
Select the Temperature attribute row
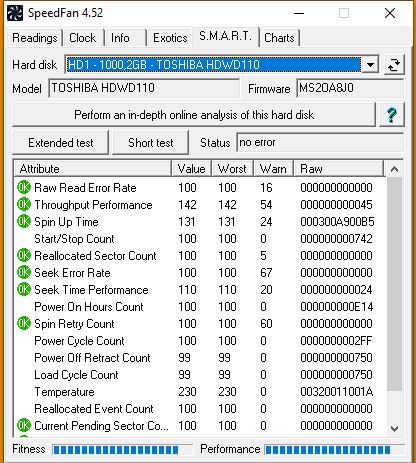point(200,392)
